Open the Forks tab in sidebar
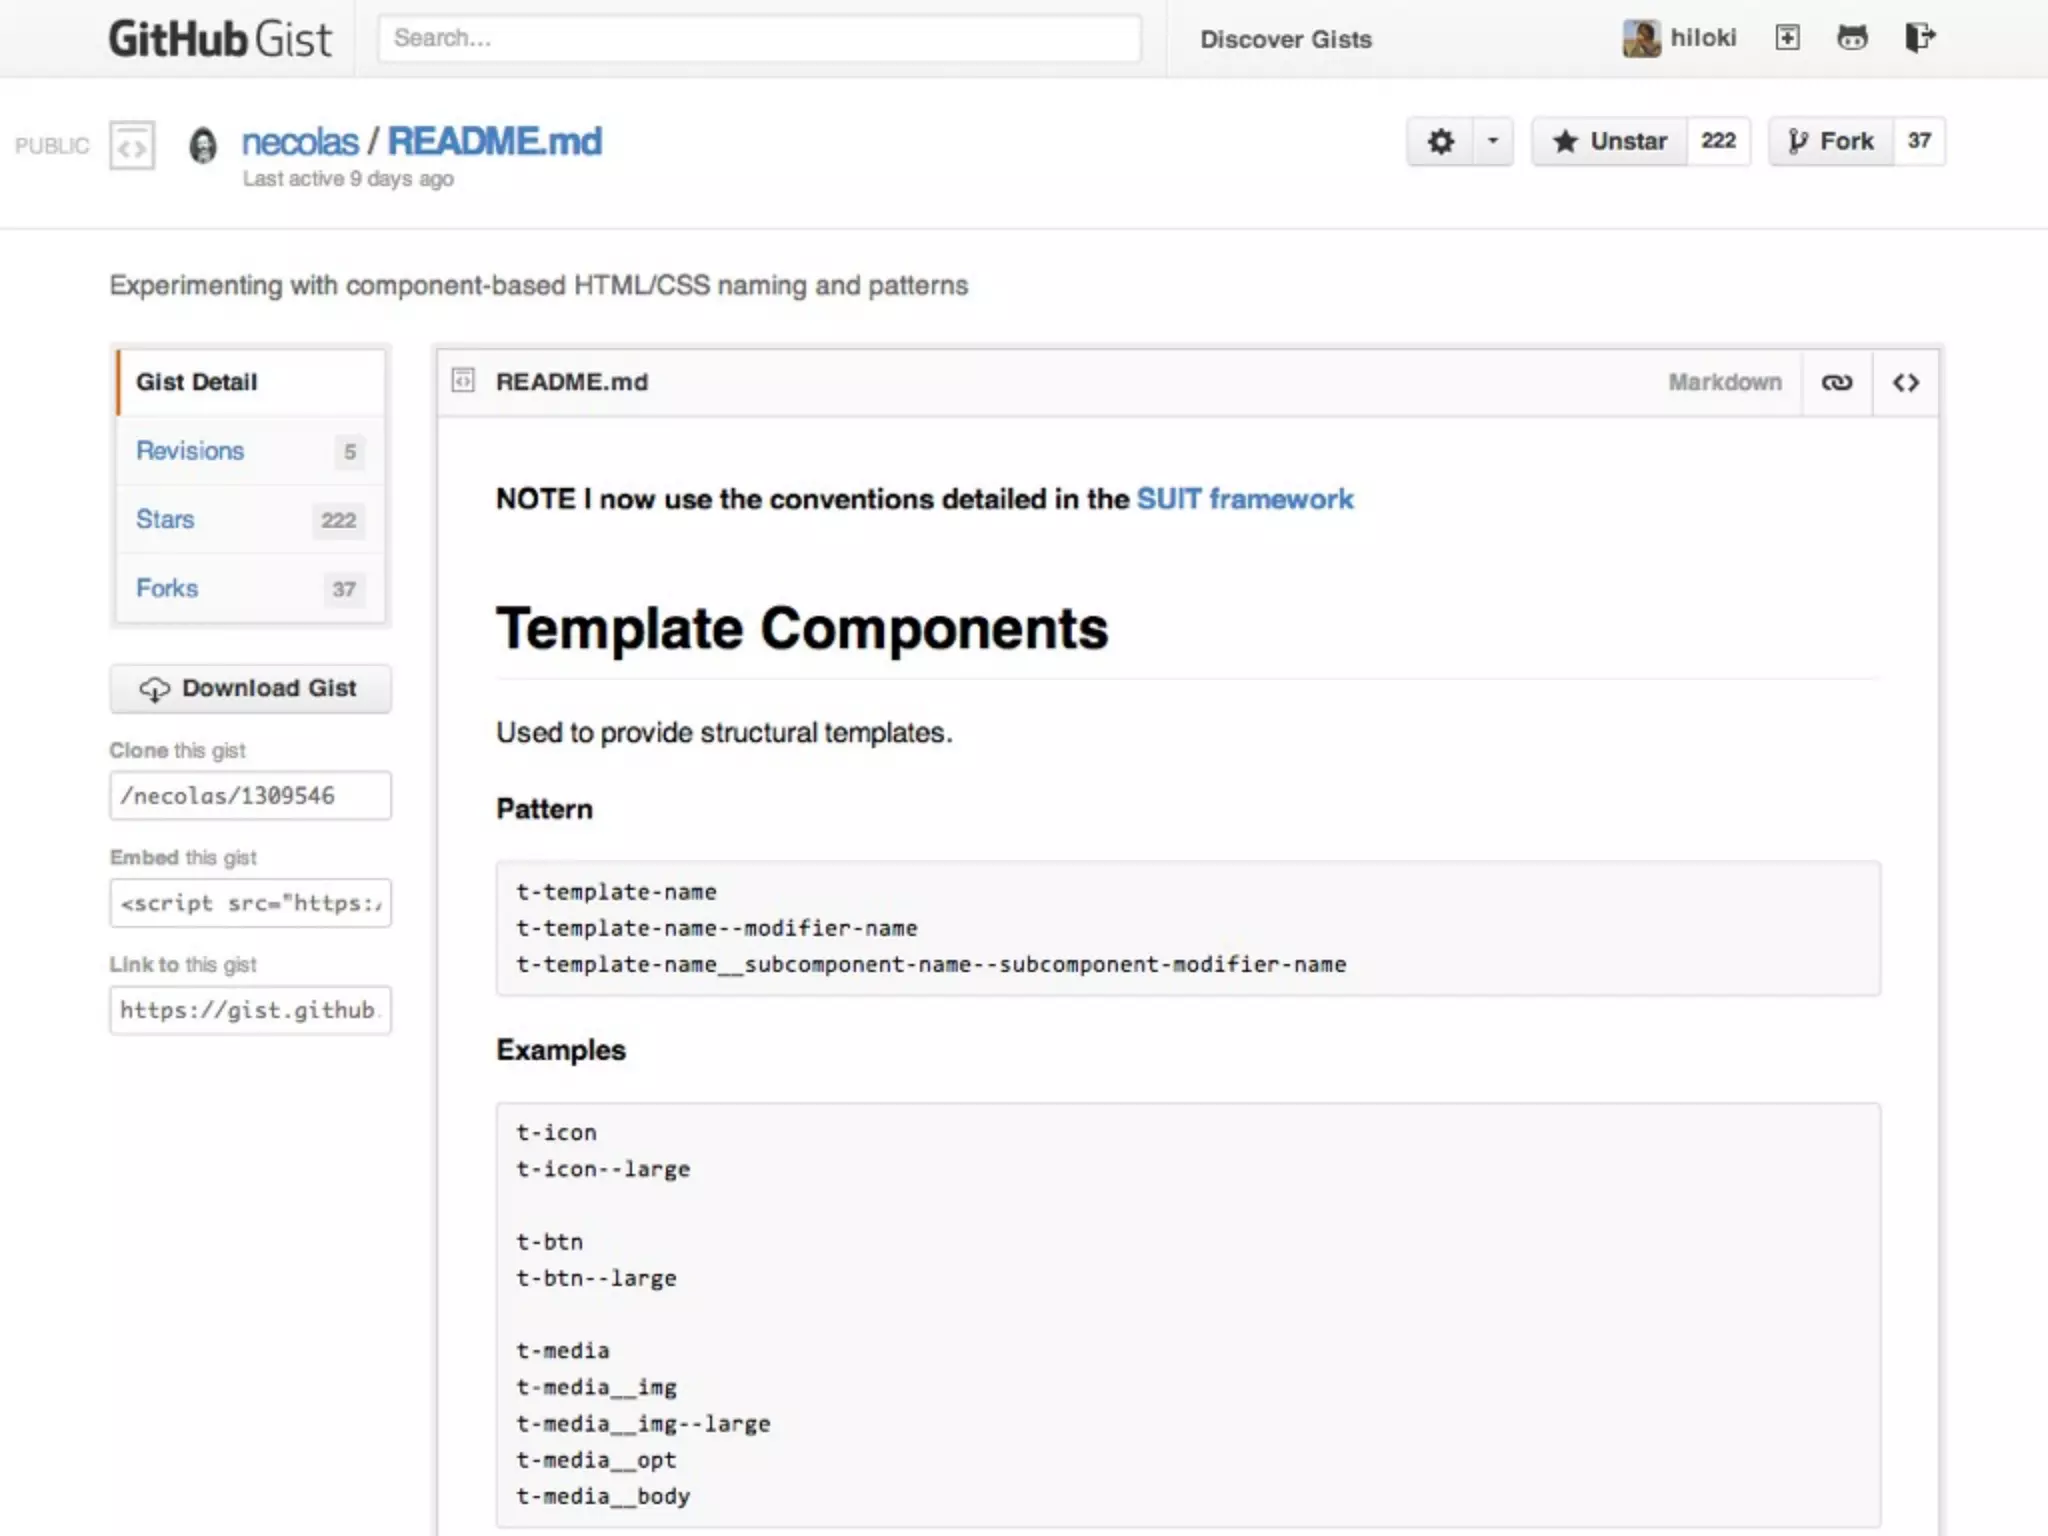The image size is (2048, 1536). [x=250, y=589]
